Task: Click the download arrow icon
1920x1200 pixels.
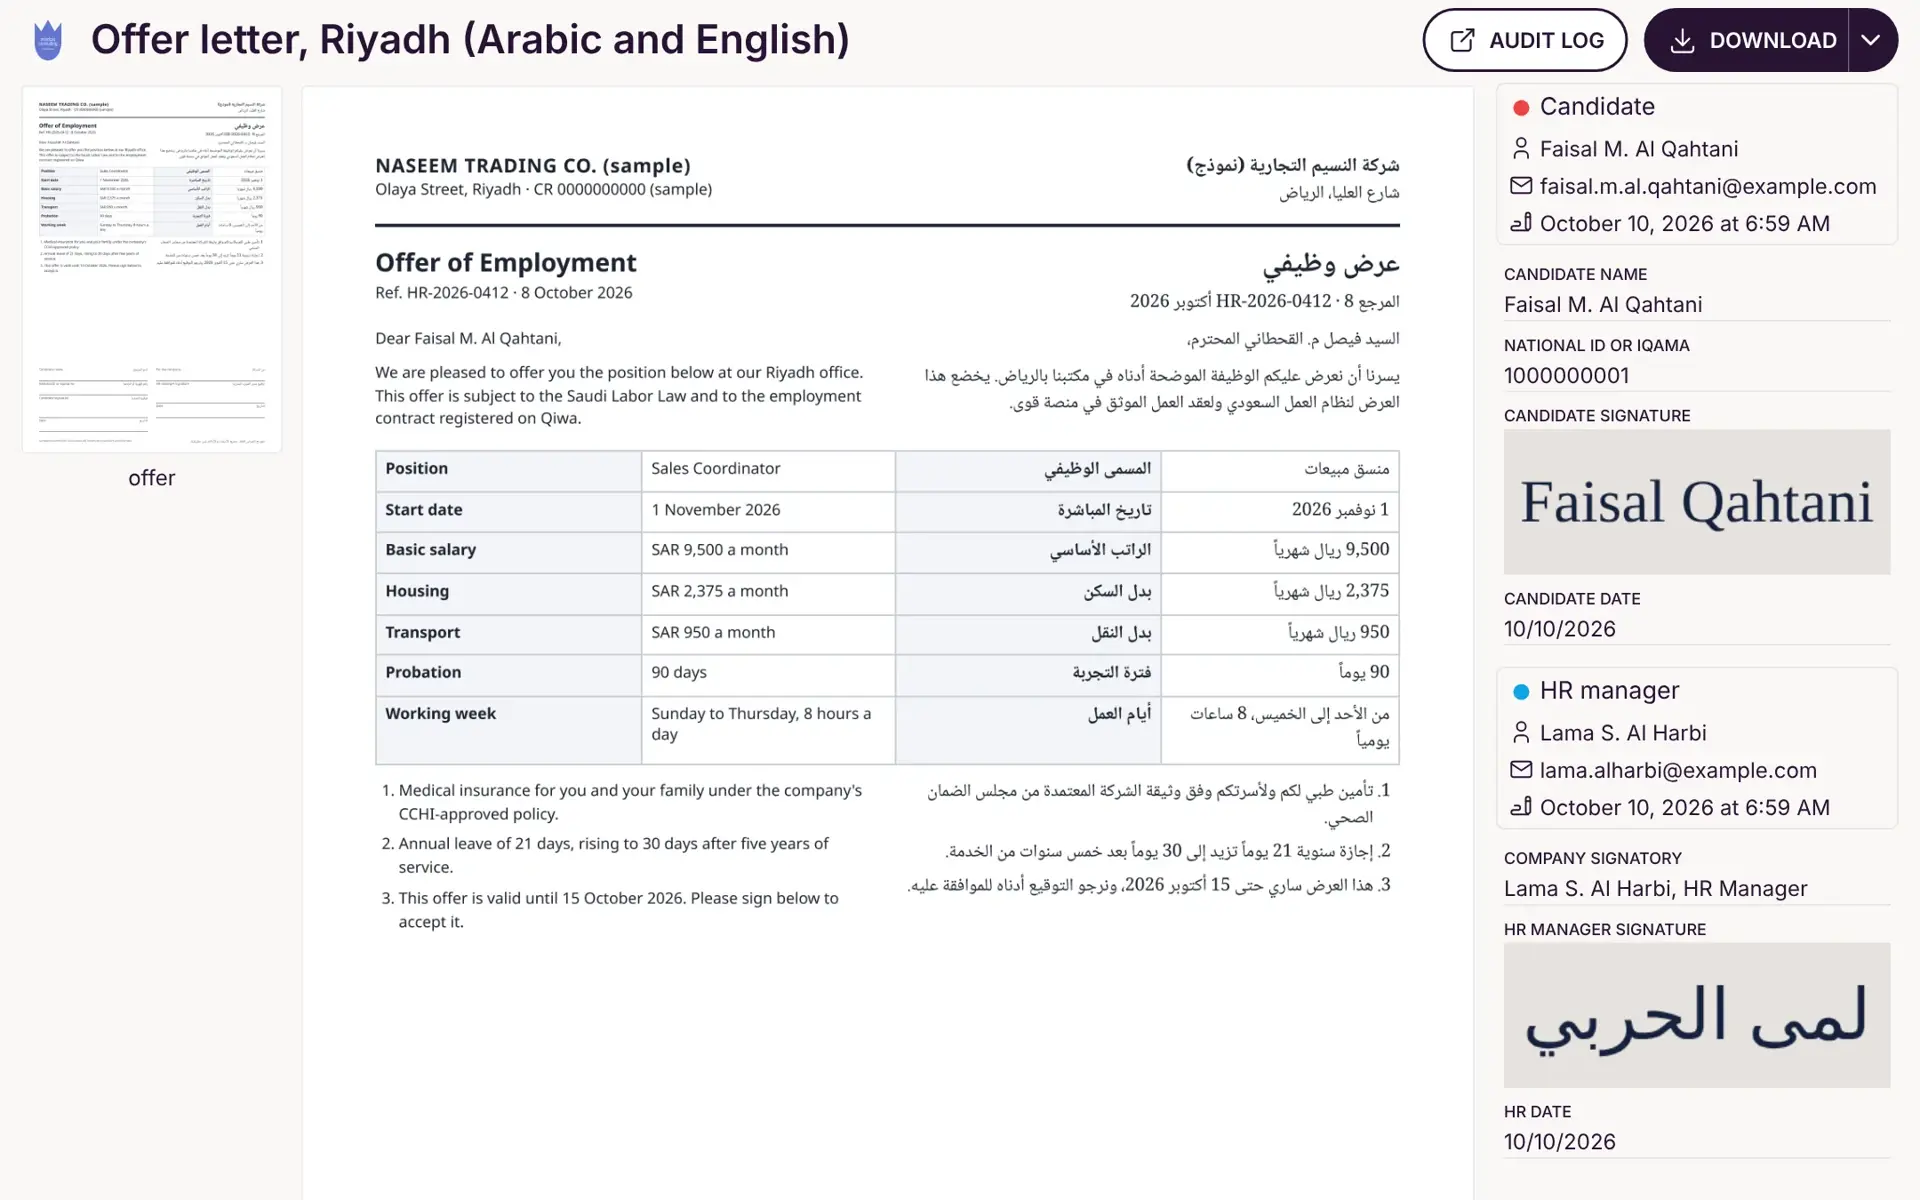Action: [1682, 41]
